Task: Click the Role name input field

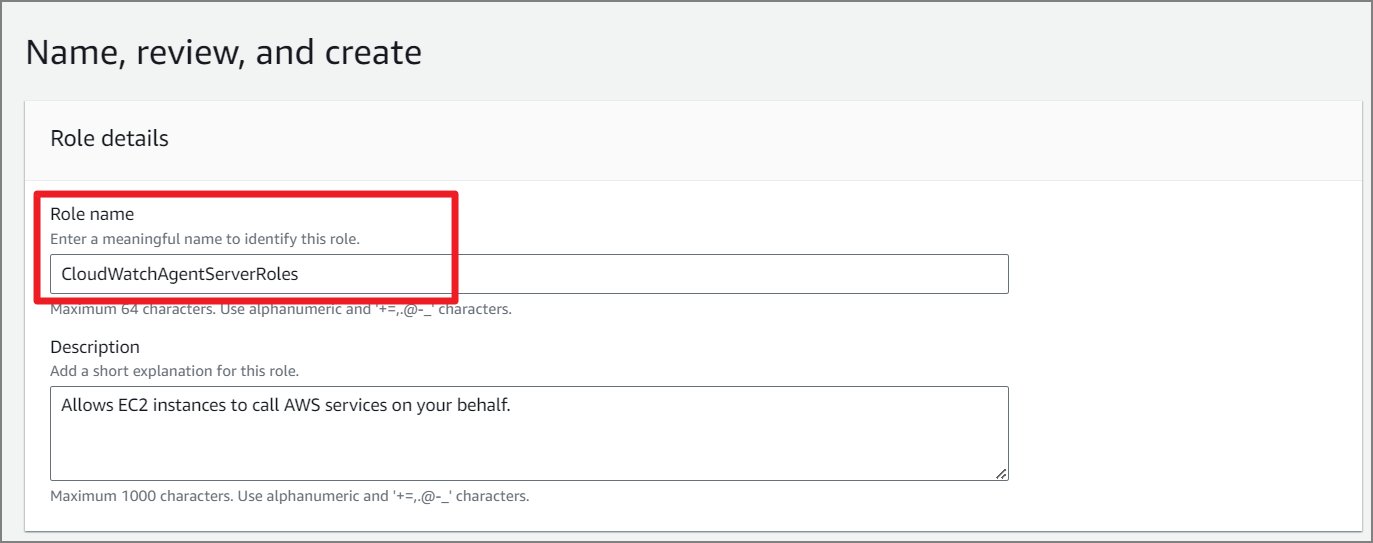Action: (529, 274)
